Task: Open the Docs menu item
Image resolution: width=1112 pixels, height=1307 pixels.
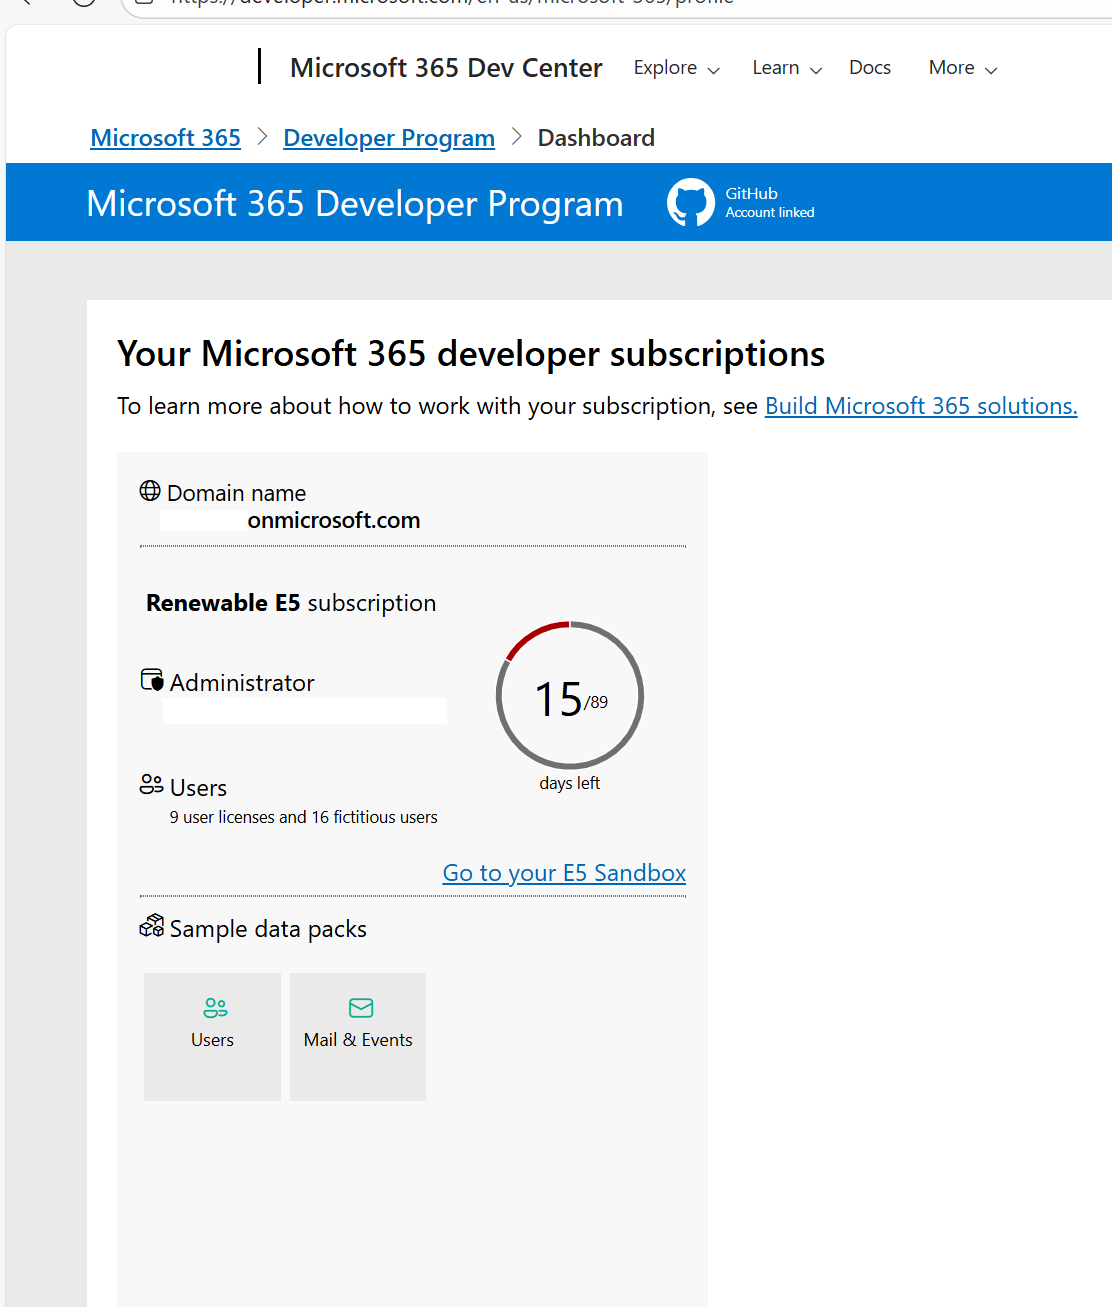Action: pos(870,68)
